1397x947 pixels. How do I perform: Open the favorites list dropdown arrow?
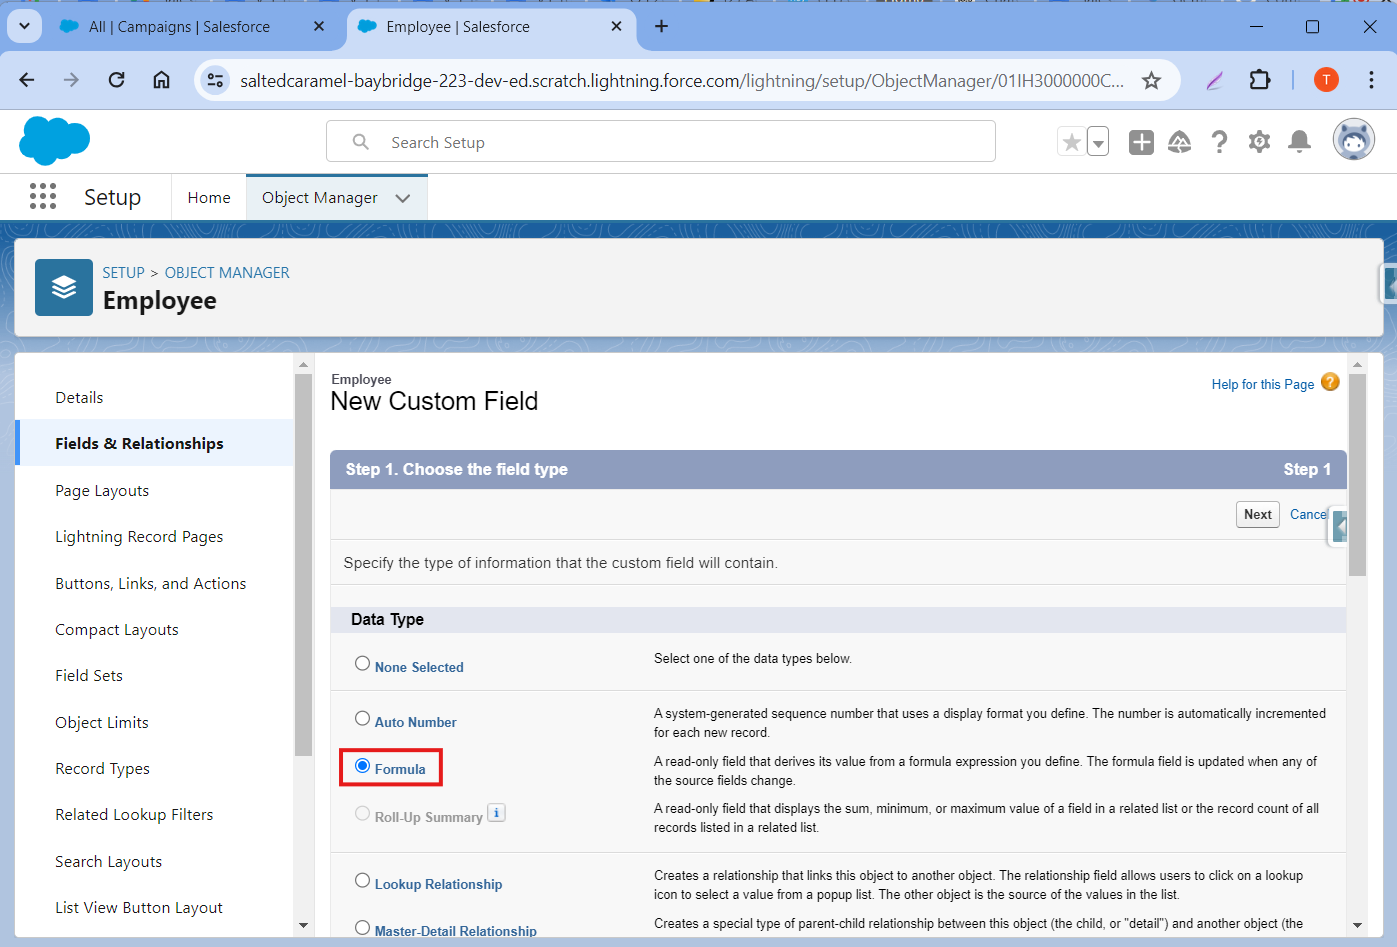click(x=1098, y=142)
